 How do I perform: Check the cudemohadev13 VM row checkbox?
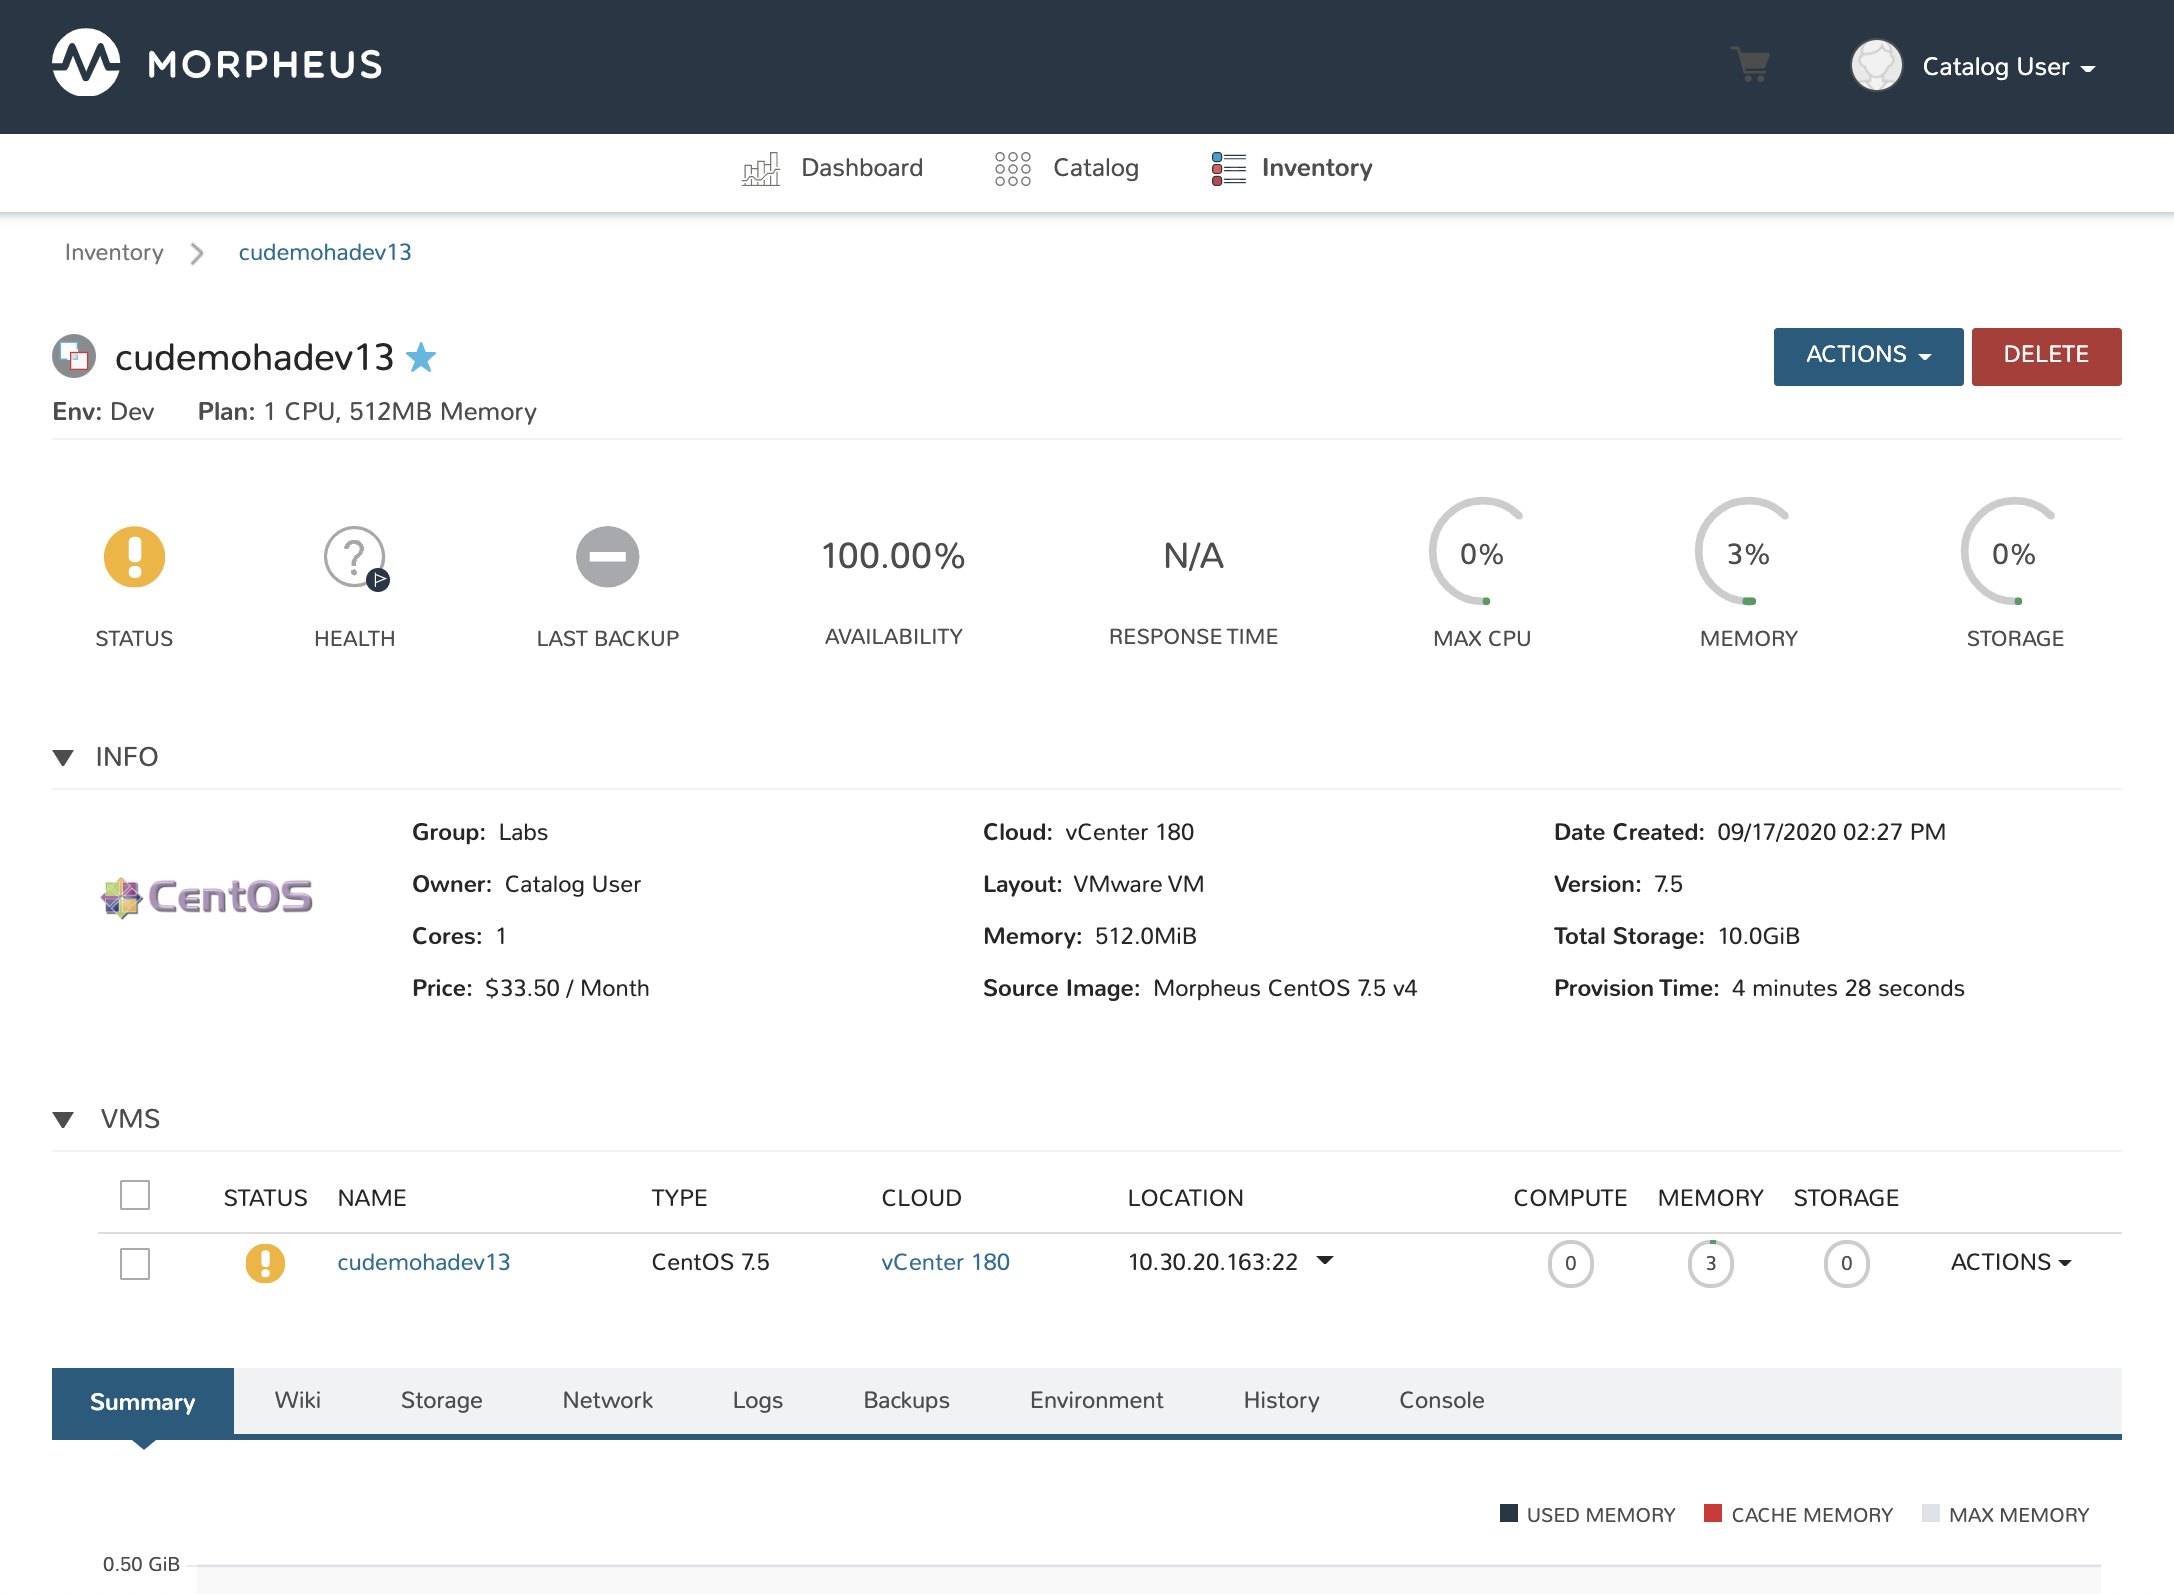pyautogui.click(x=135, y=1263)
